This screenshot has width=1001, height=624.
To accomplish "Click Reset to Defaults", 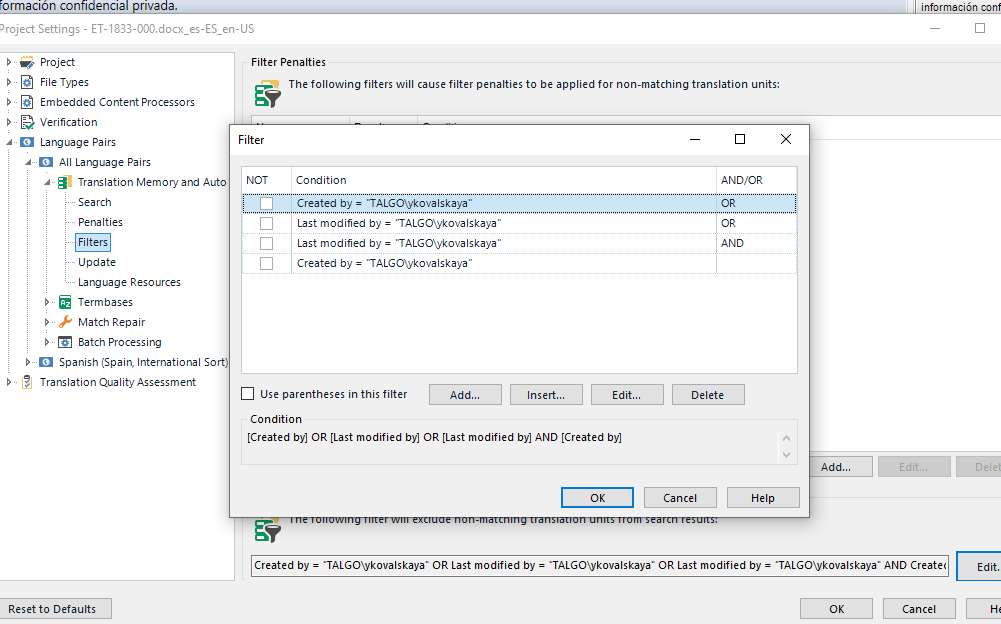I will pos(55,608).
